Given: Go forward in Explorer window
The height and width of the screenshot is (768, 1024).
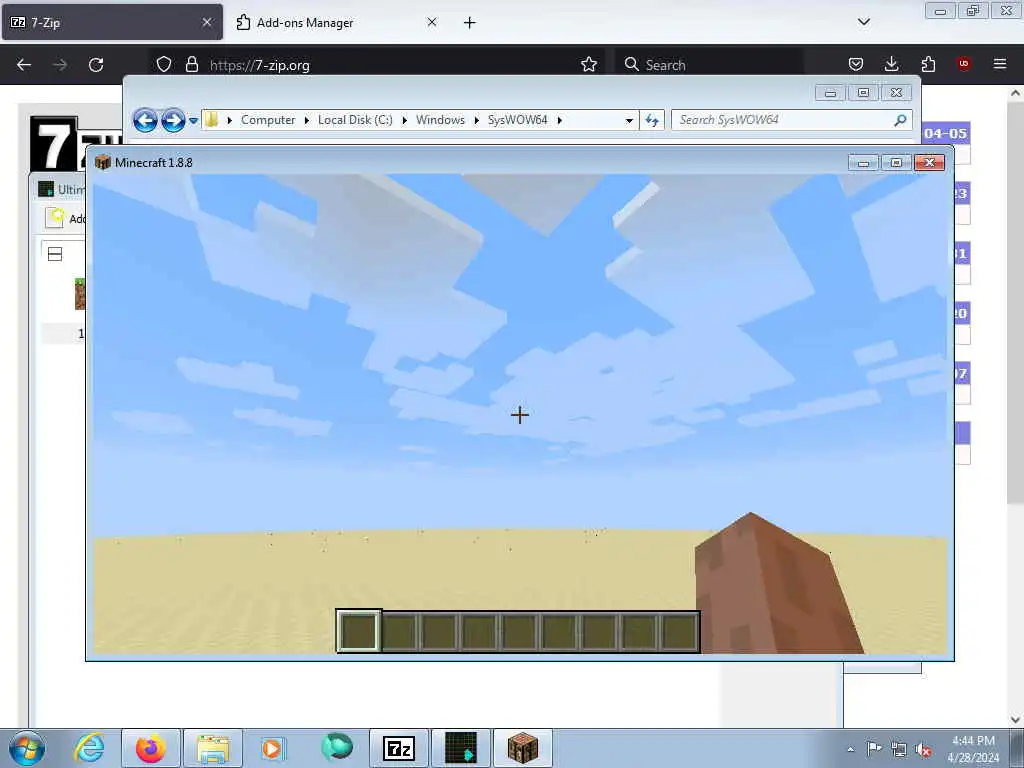Looking at the screenshot, I should coord(173,120).
